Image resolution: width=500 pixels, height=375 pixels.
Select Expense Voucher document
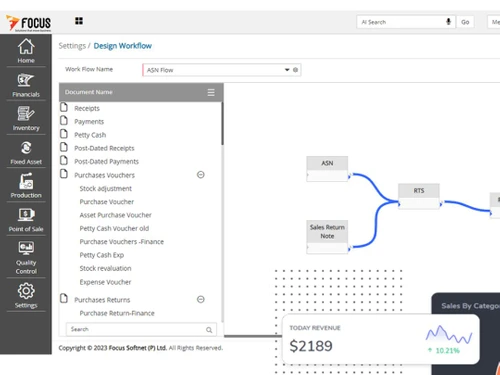pos(105,282)
